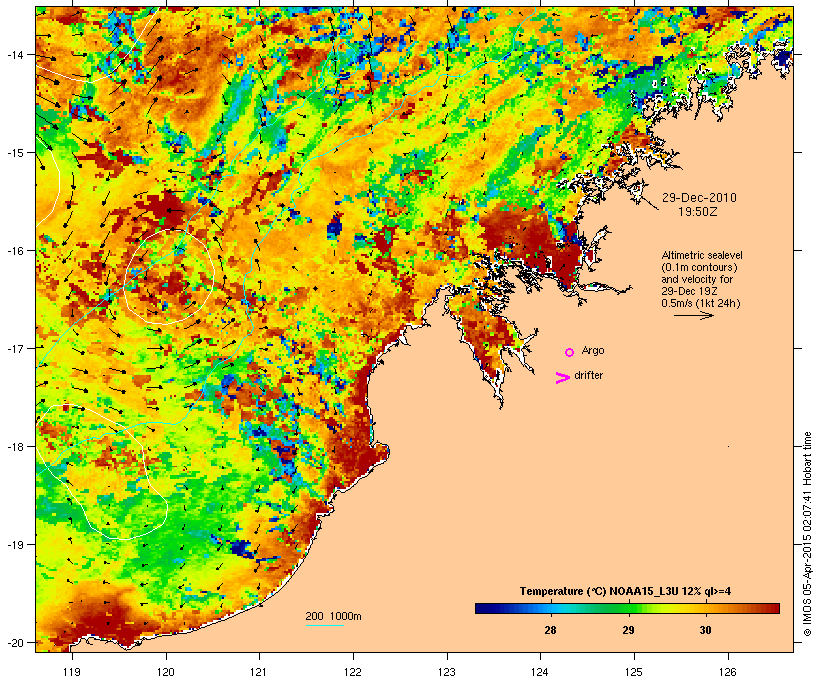820x680 pixels.
Task: Click the magenta Argo circle legend symbol
Action: [x=570, y=352]
